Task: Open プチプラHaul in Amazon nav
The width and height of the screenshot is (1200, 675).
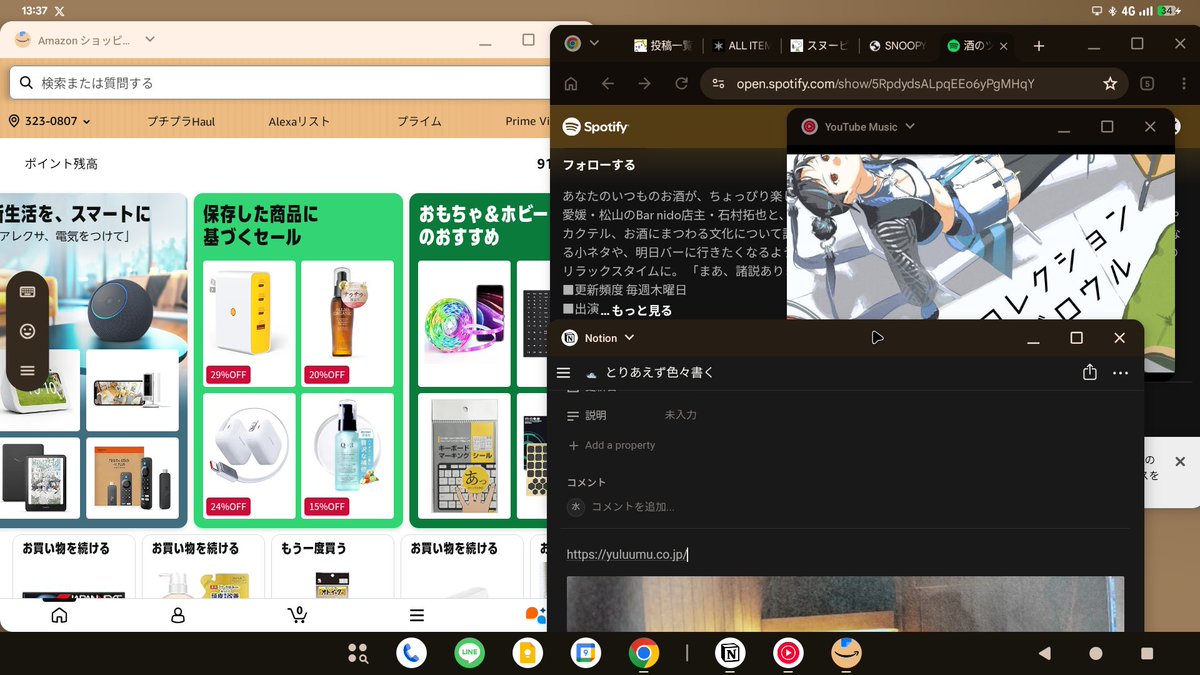Action: click(x=181, y=121)
